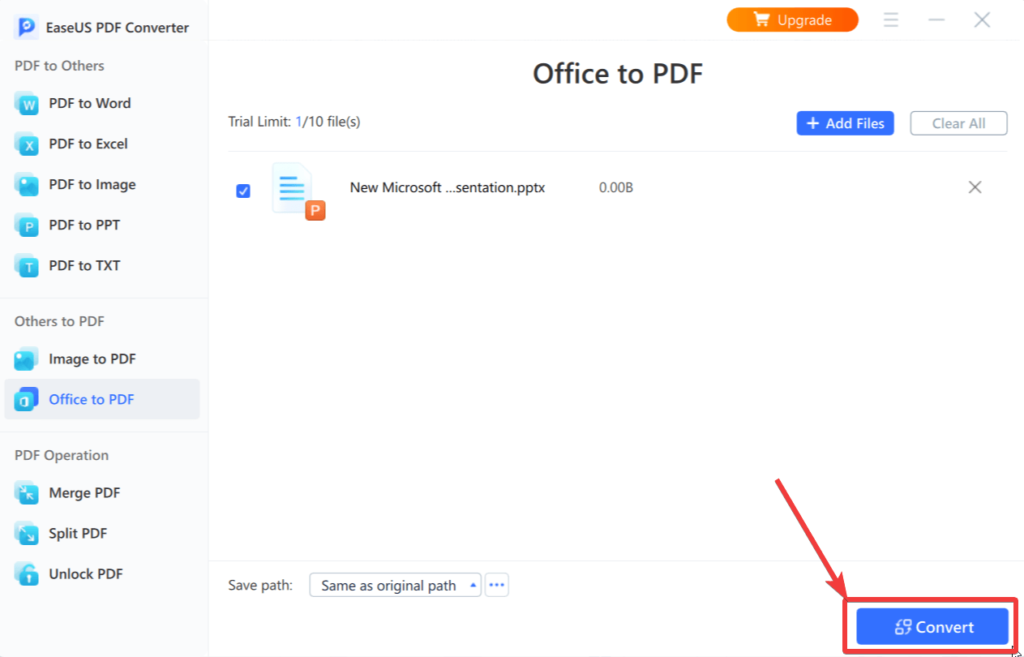Select Image to PDF menu label
This screenshot has height=657, width=1024.
tap(92, 359)
